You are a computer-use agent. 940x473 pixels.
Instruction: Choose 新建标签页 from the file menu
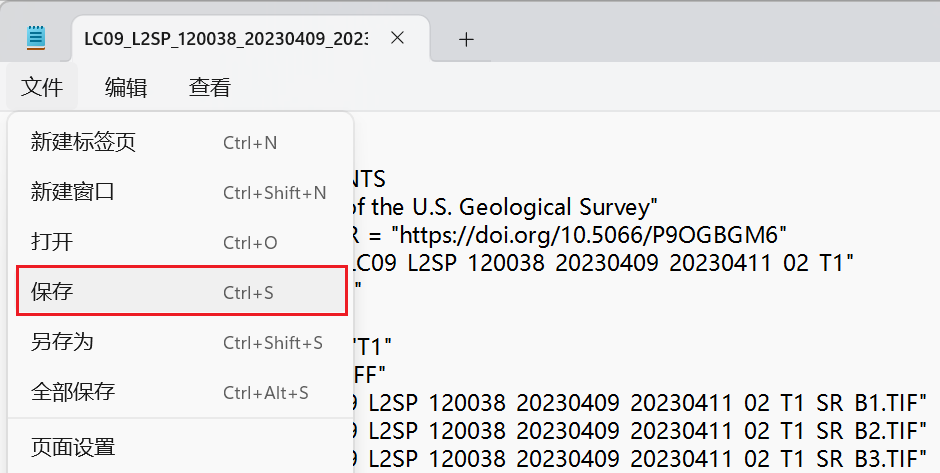(181, 143)
